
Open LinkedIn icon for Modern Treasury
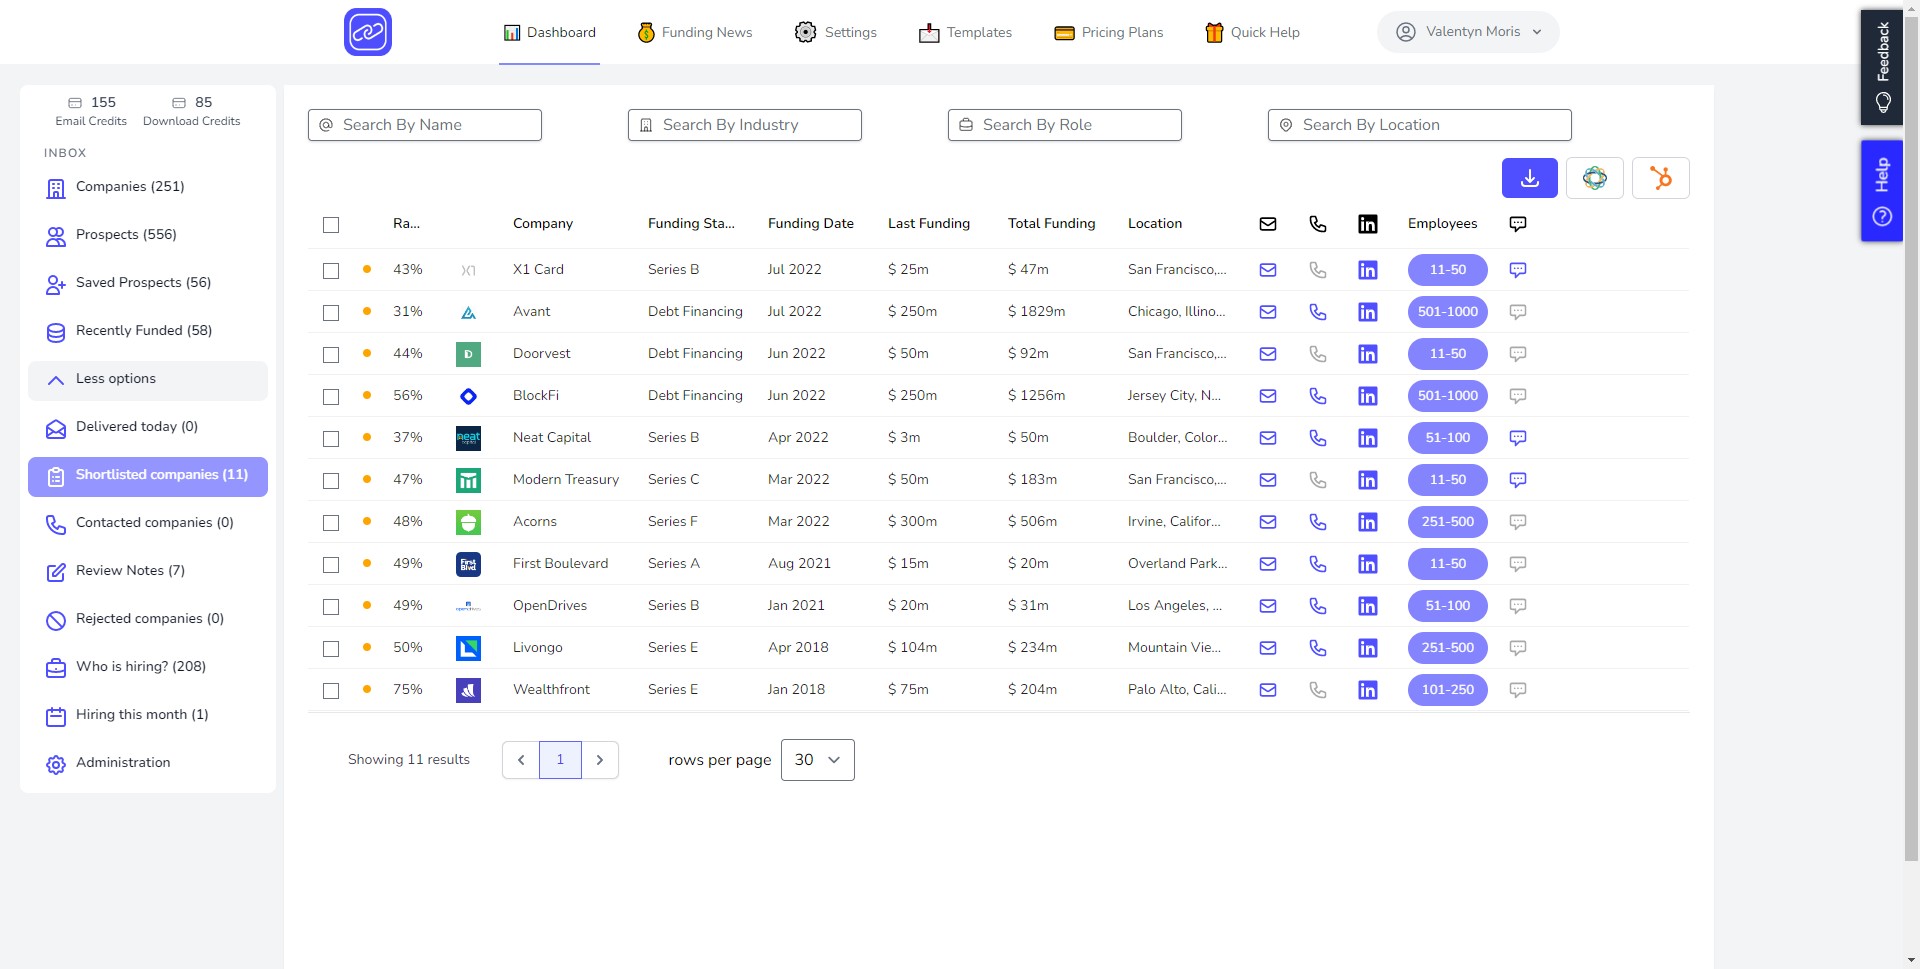point(1368,480)
